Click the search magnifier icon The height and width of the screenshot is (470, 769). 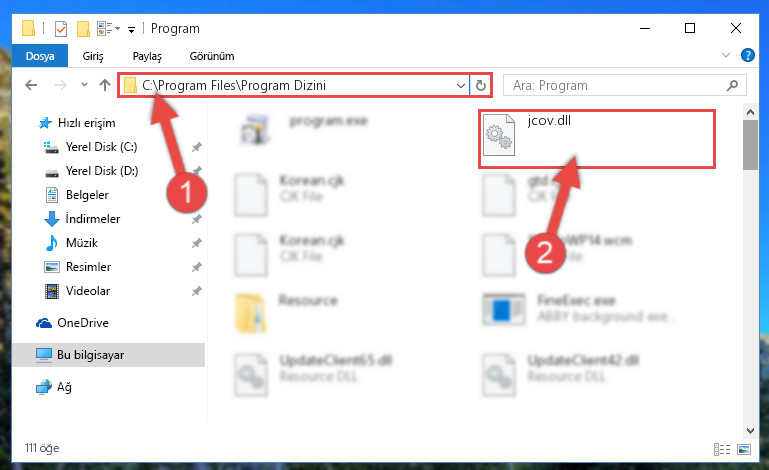pos(732,85)
